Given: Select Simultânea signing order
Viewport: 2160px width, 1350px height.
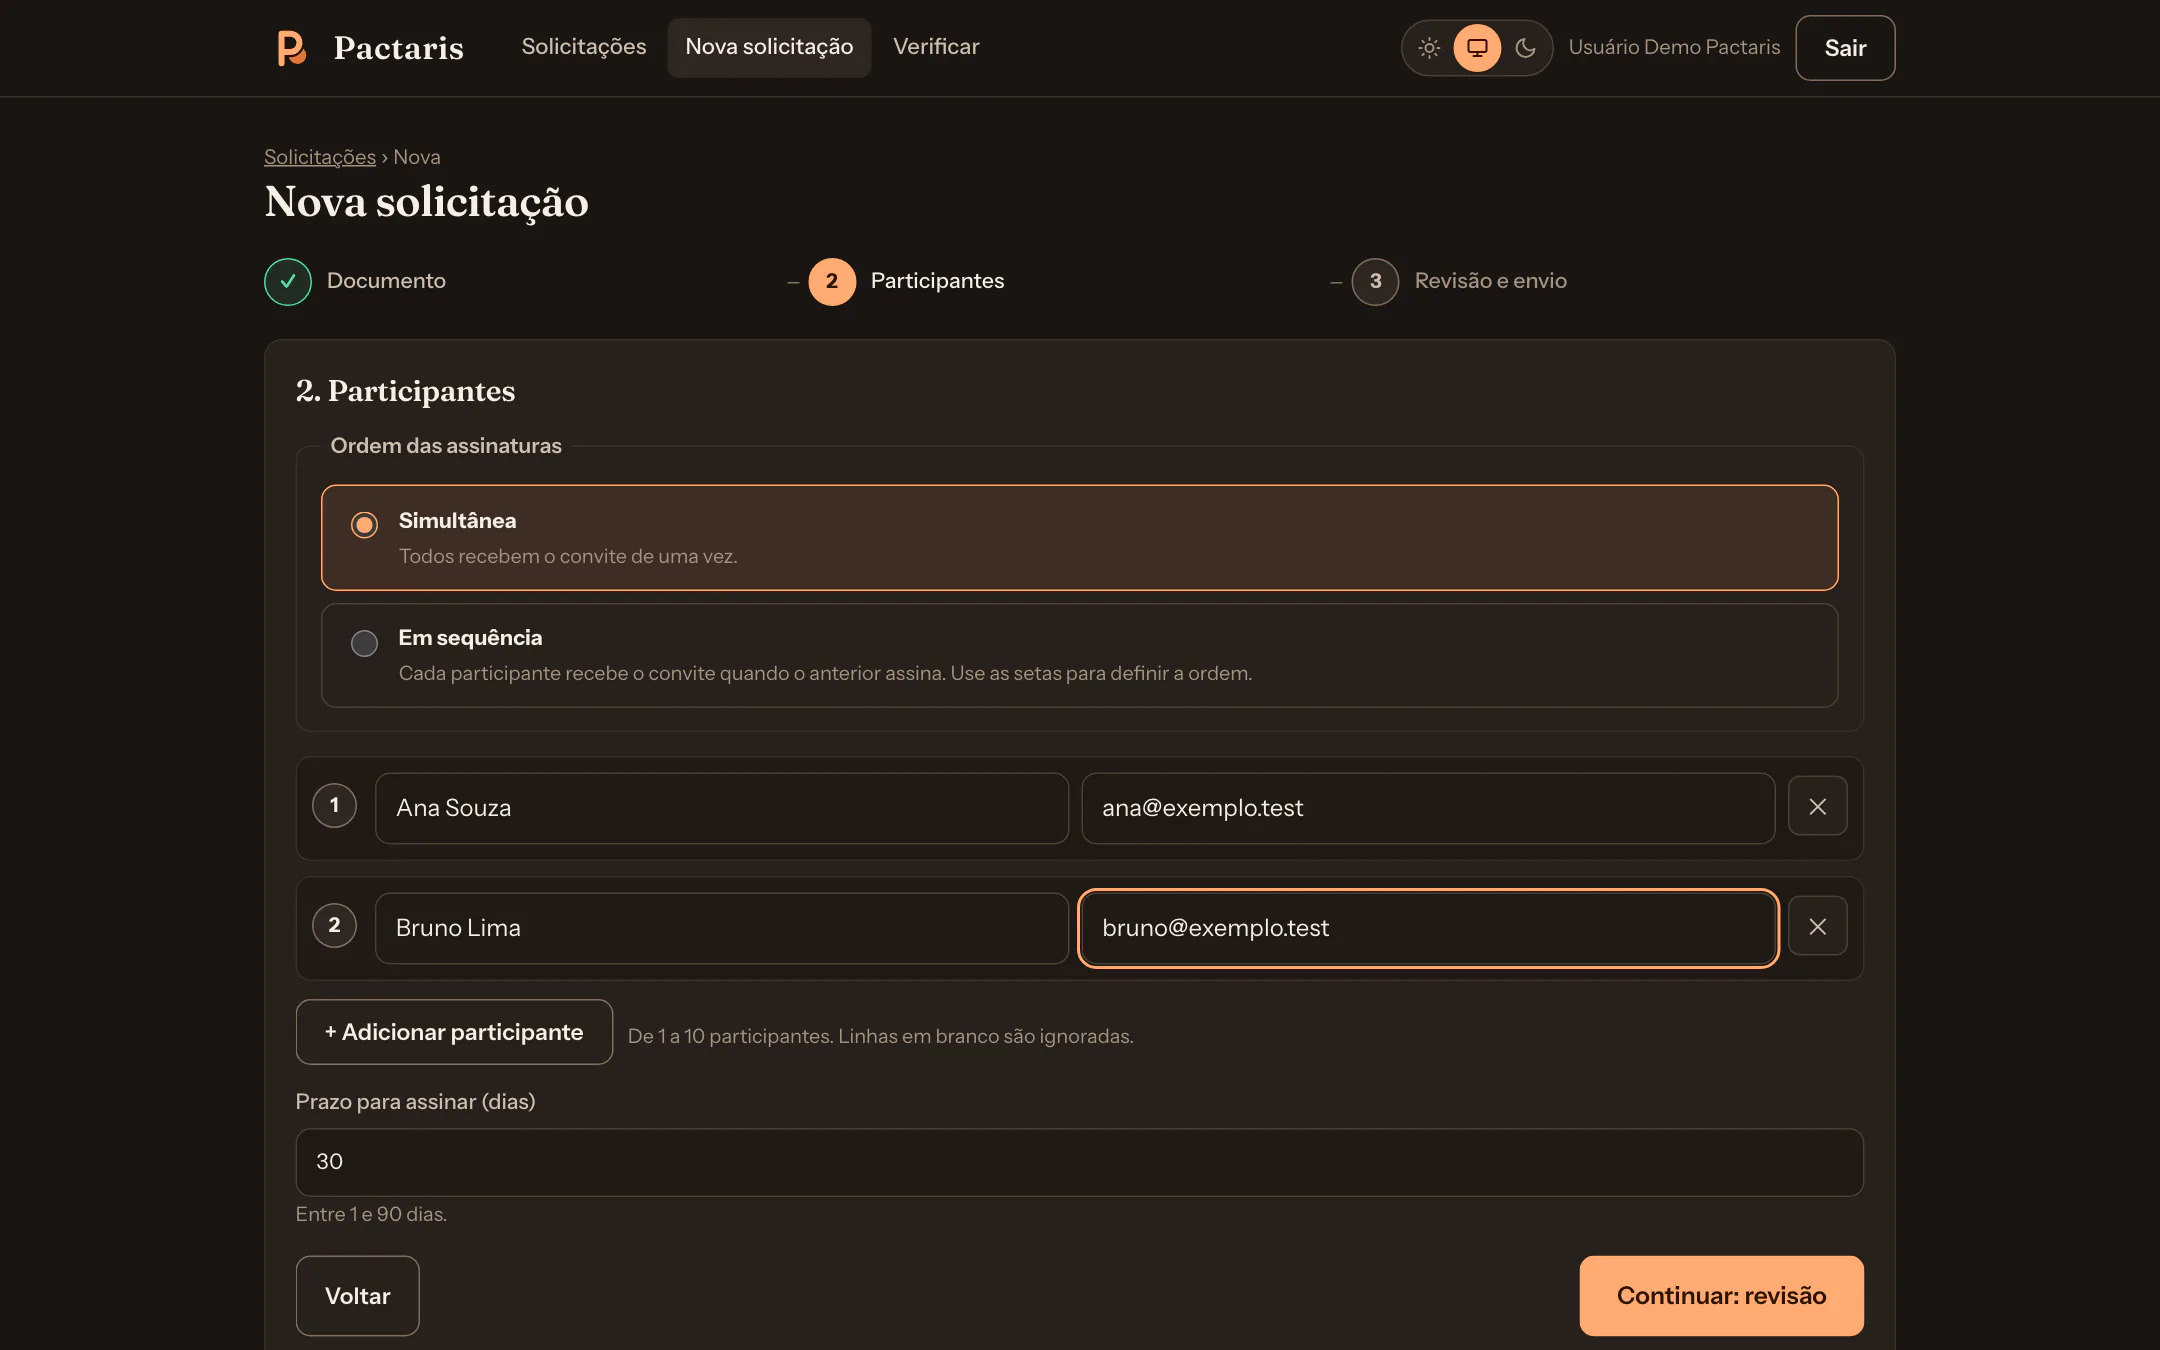Looking at the screenshot, I should point(1079,537).
